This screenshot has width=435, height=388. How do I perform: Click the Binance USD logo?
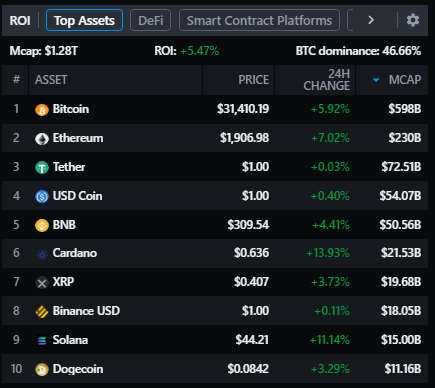pos(42,312)
